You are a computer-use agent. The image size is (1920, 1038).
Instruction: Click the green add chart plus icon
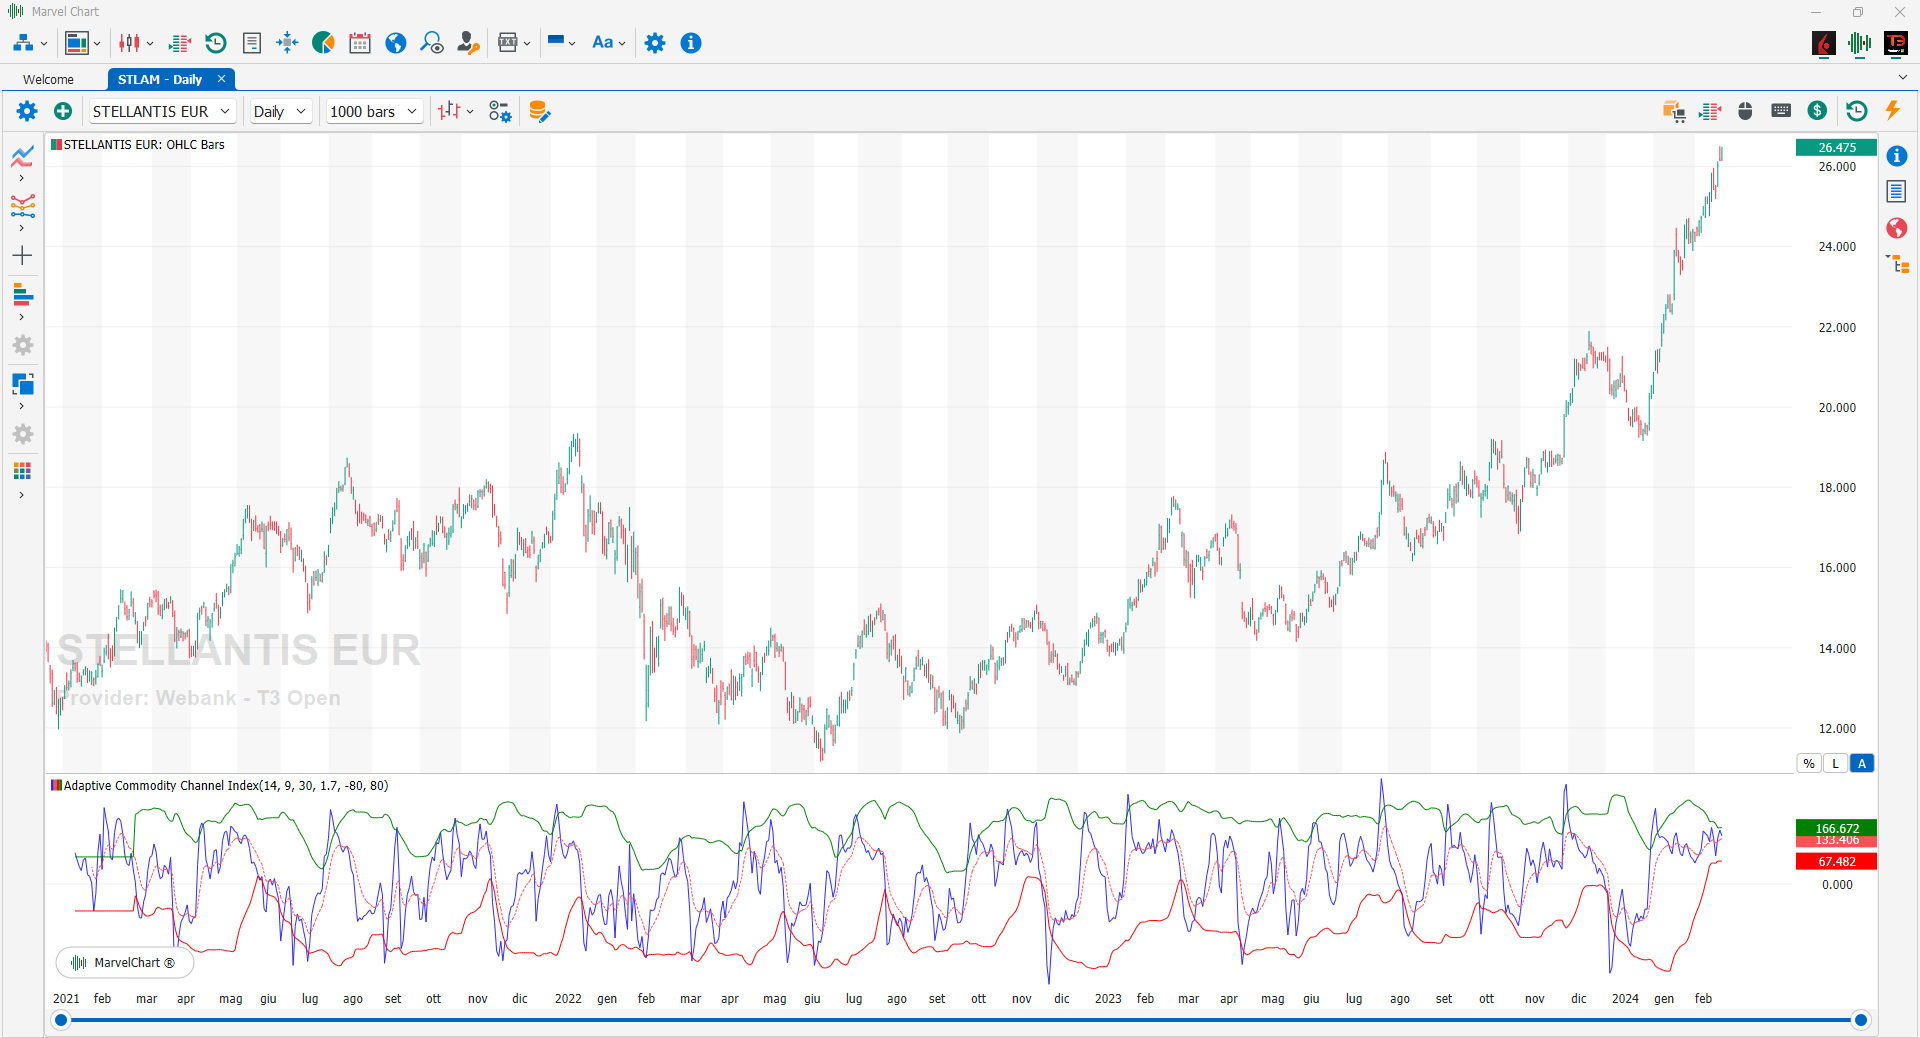(x=63, y=111)
